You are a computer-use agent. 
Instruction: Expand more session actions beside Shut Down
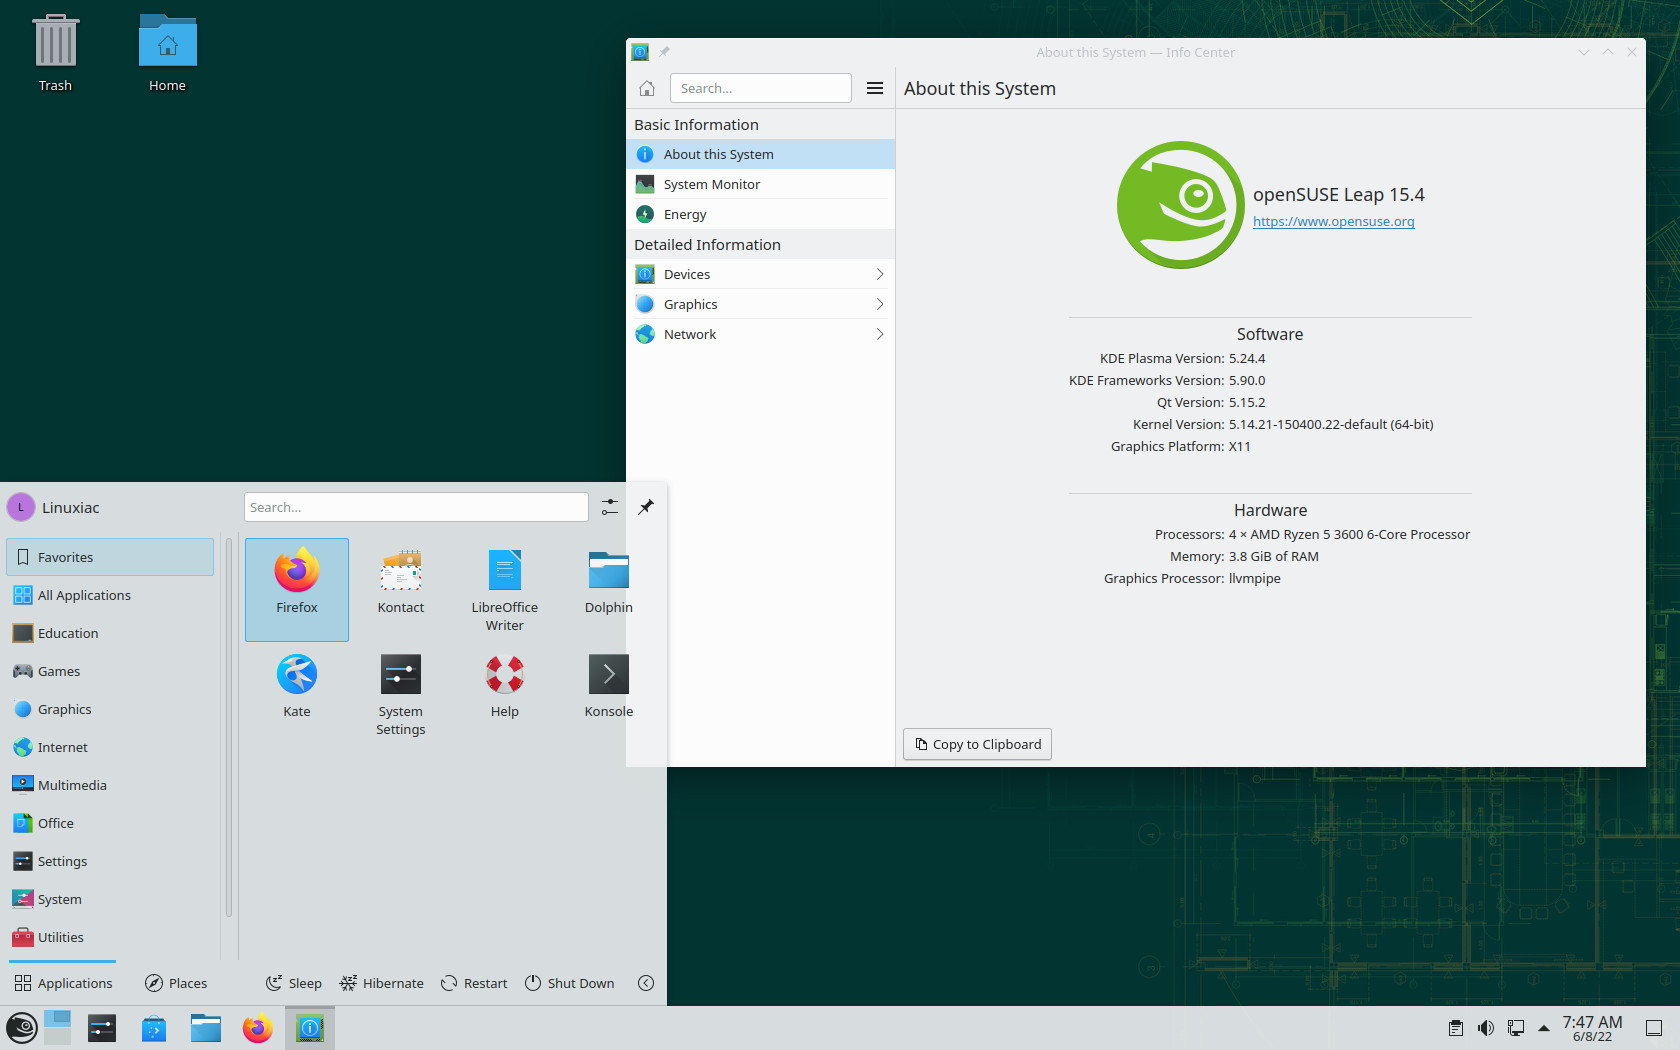(x=646, y=983)
